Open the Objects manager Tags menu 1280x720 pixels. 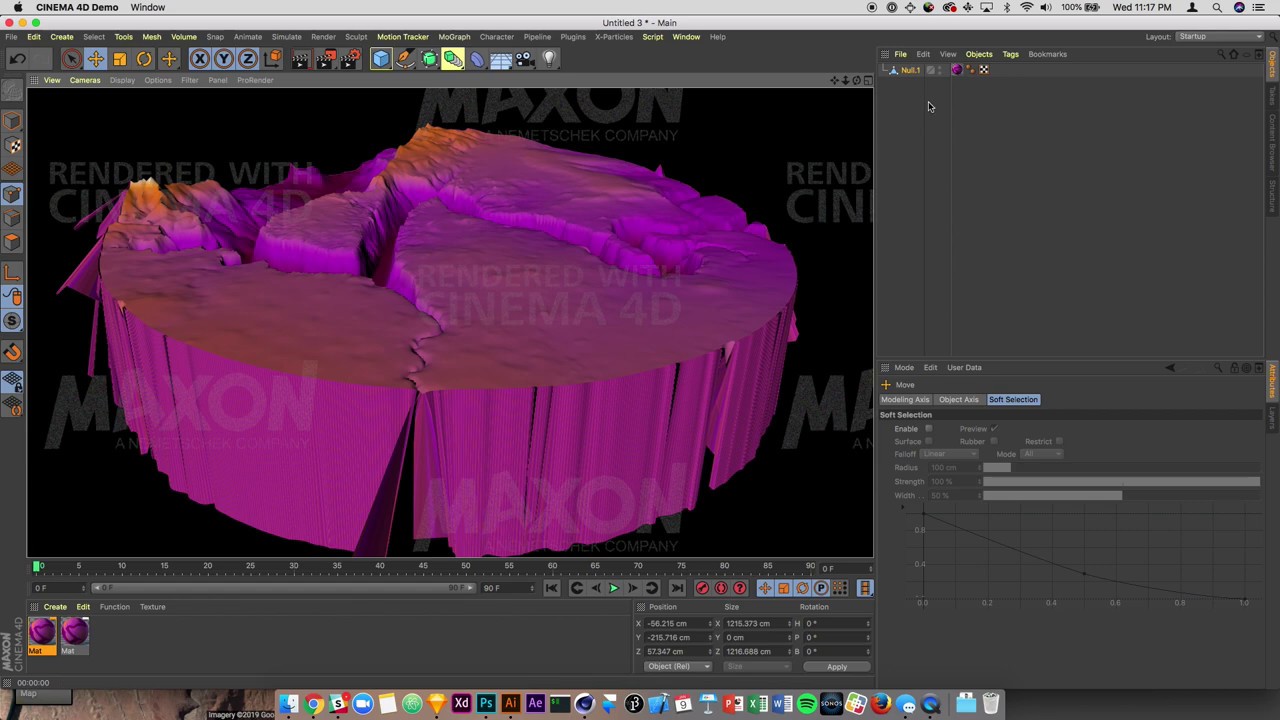click(x=1010, y=54)
